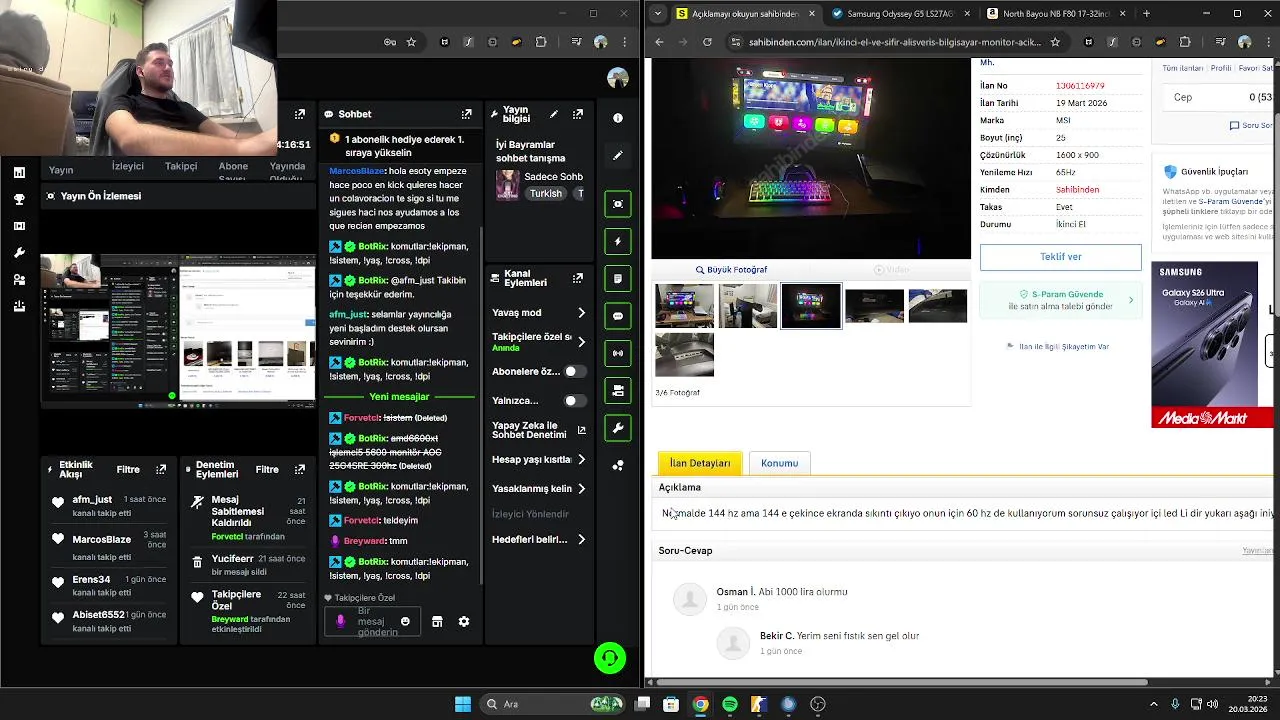1280x720 pixels.
Task: Click the upload tray icon in left sidebar
Action: [19, 306]
